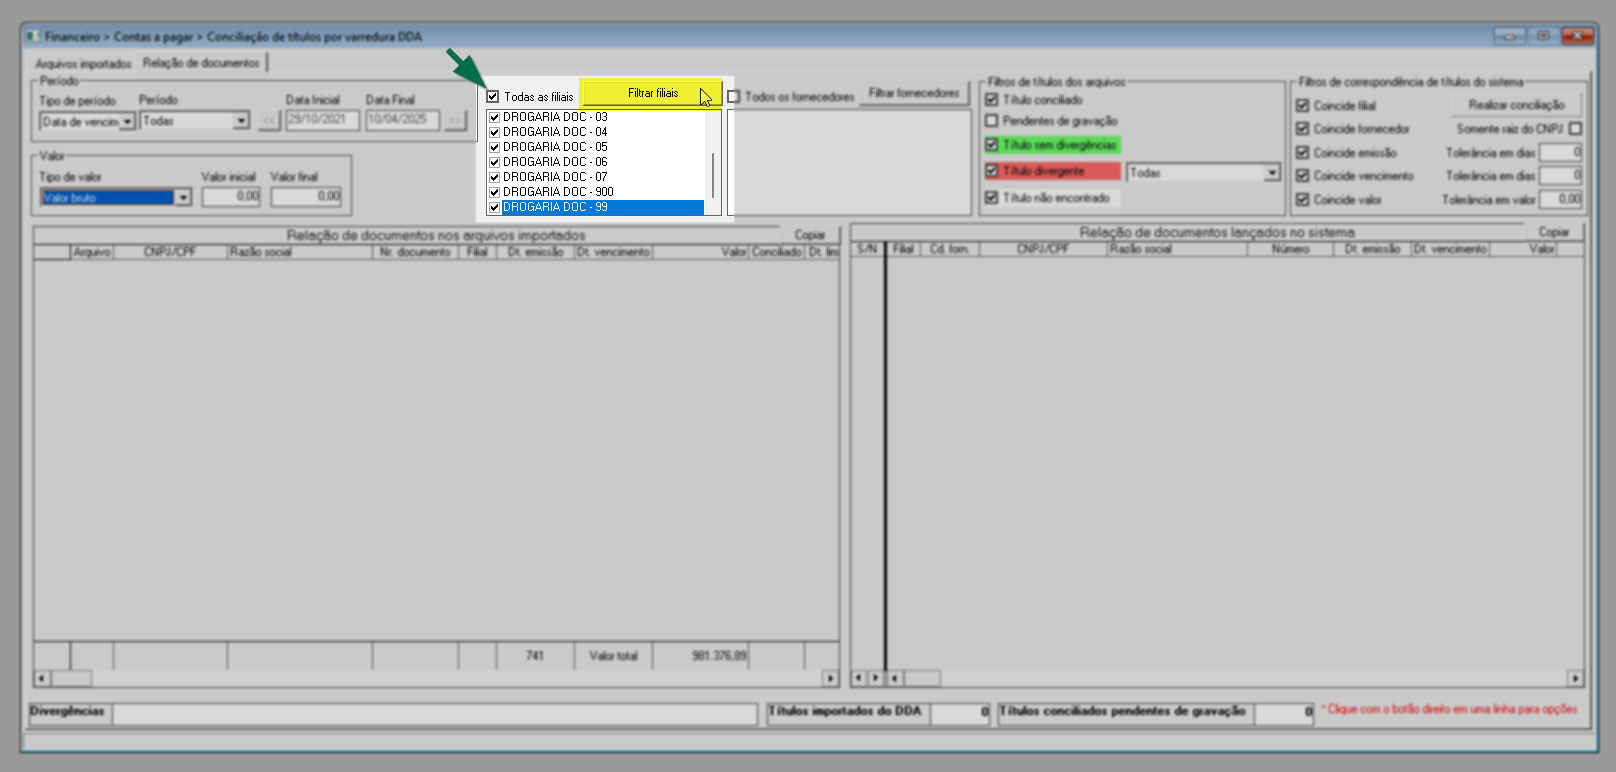Open the Período dropdown showing Todas
The height and width of the screenshot is (772, 1616).
[241, 121]
